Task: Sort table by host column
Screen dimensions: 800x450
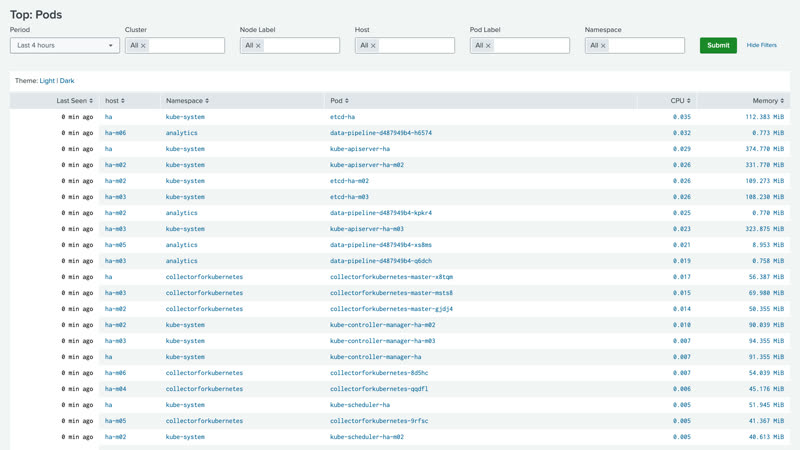Action: pos(115,101)
